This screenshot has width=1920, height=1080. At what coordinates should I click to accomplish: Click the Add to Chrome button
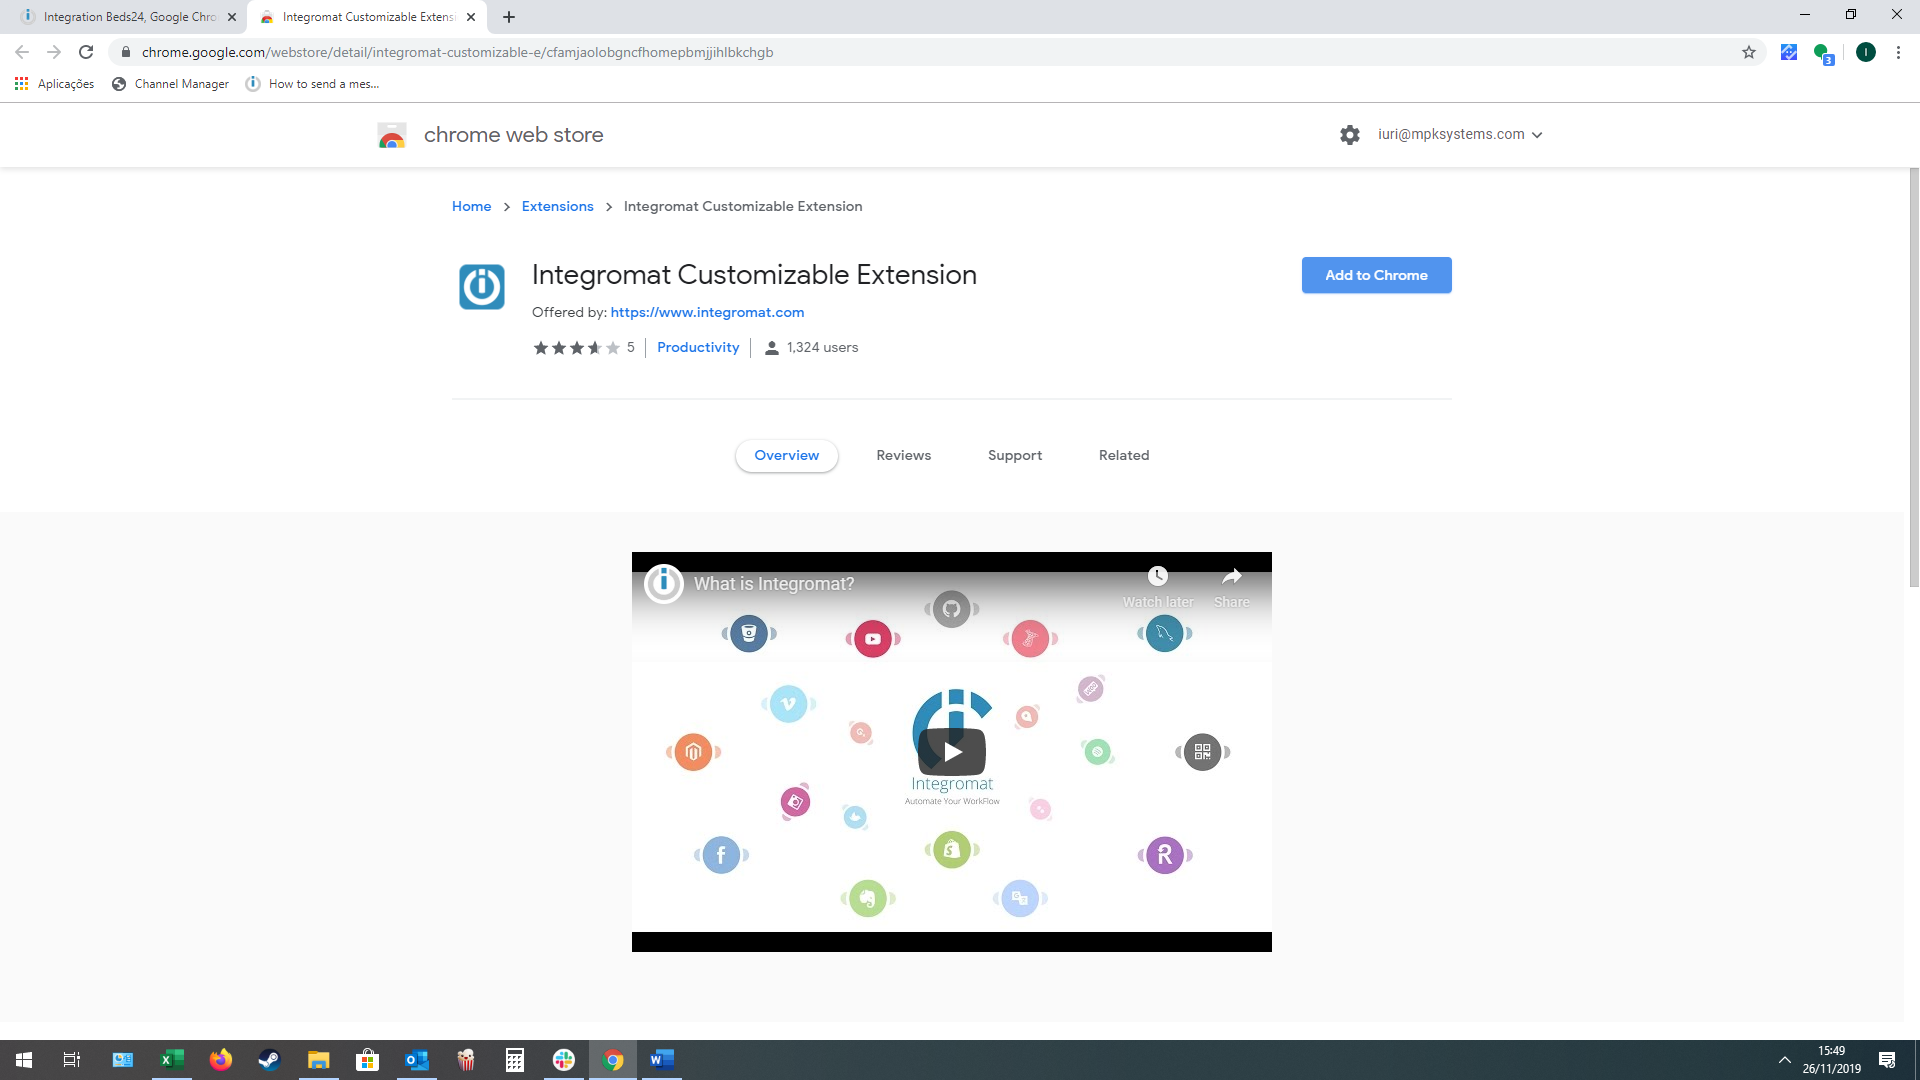click(x=1377, y=275)
